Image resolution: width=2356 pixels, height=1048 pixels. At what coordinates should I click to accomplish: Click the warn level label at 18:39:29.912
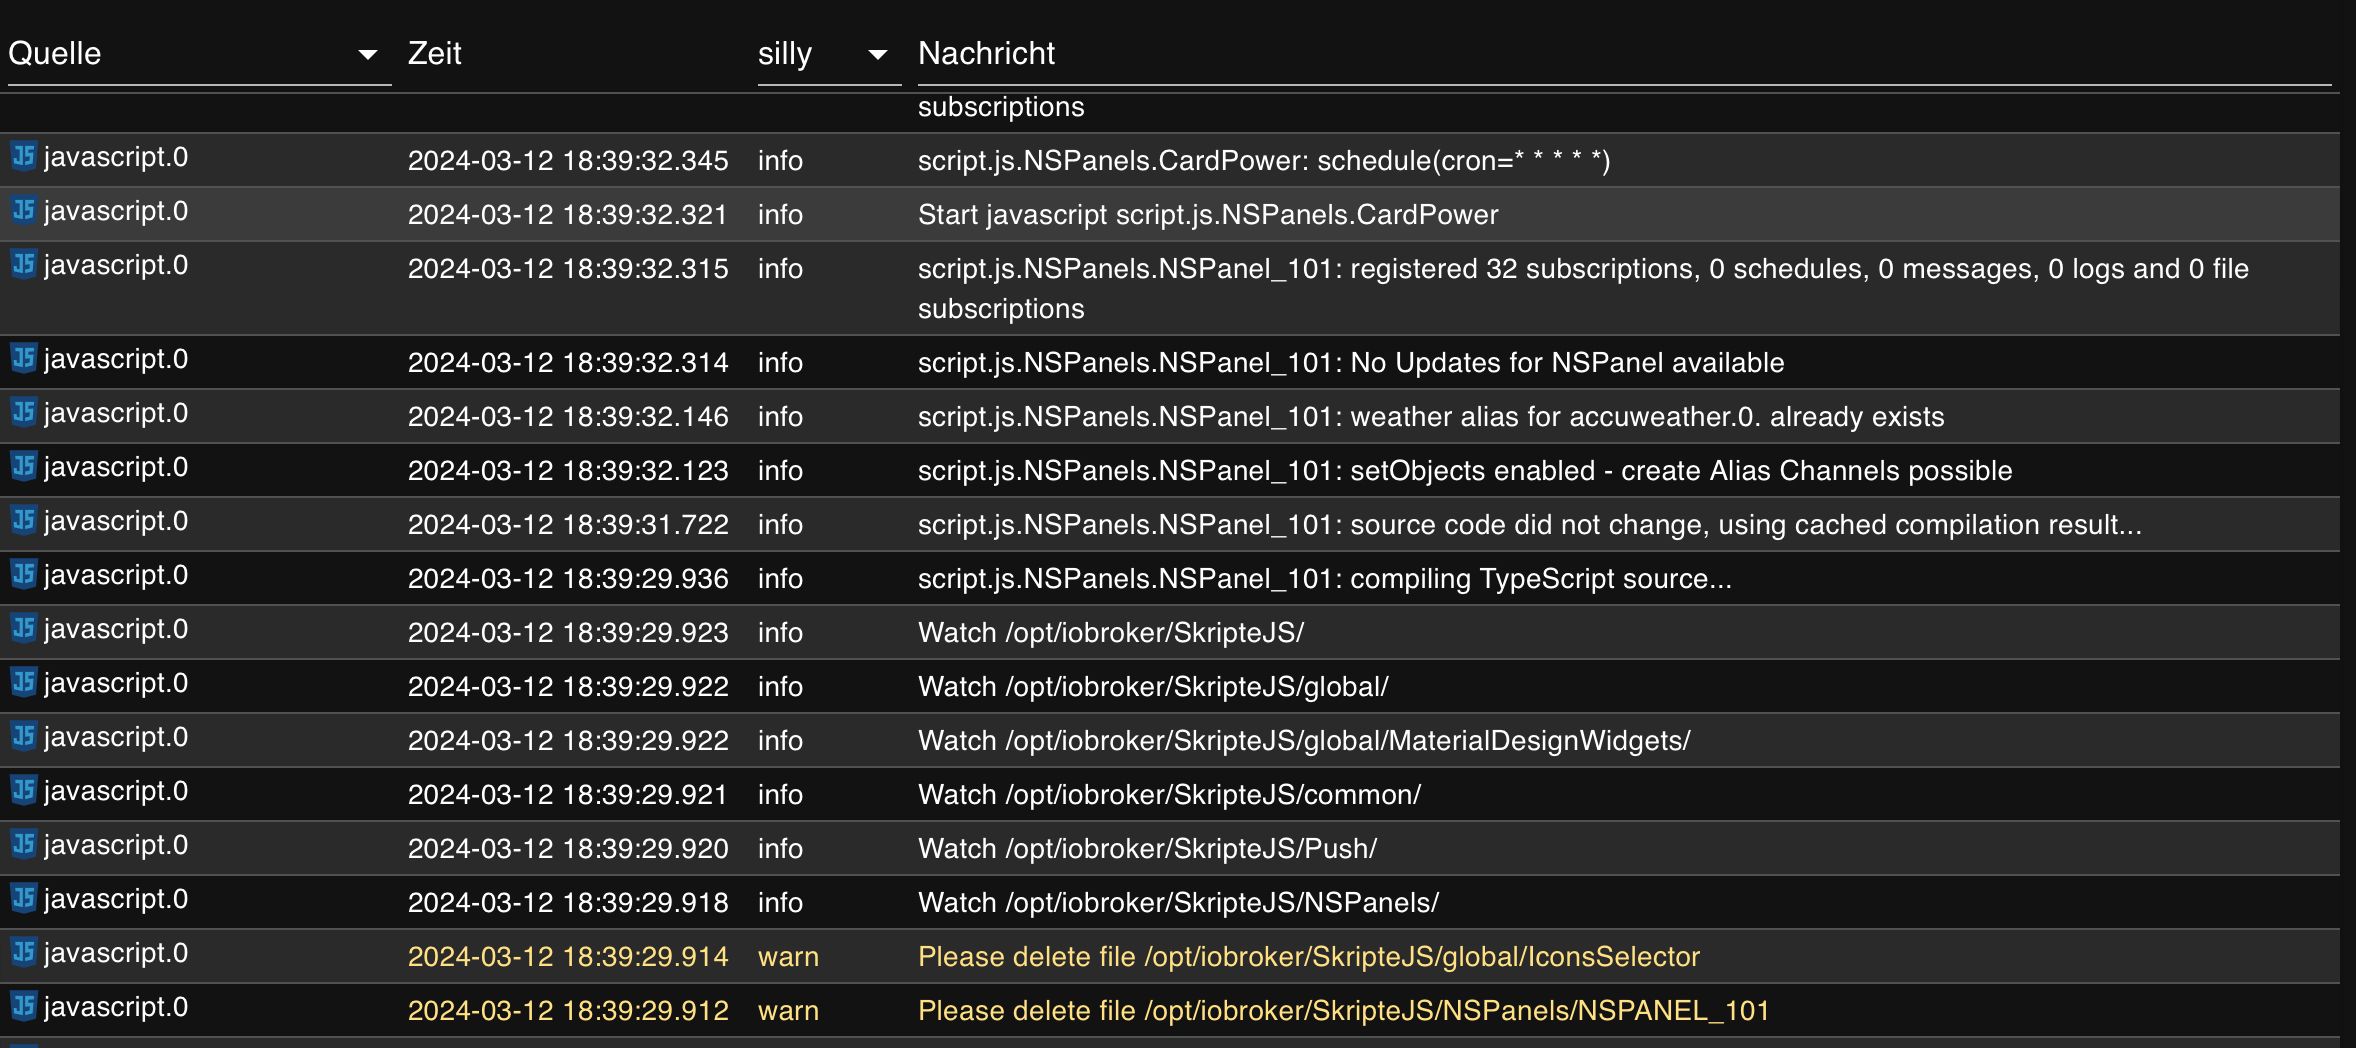[x=788, y=1011]
